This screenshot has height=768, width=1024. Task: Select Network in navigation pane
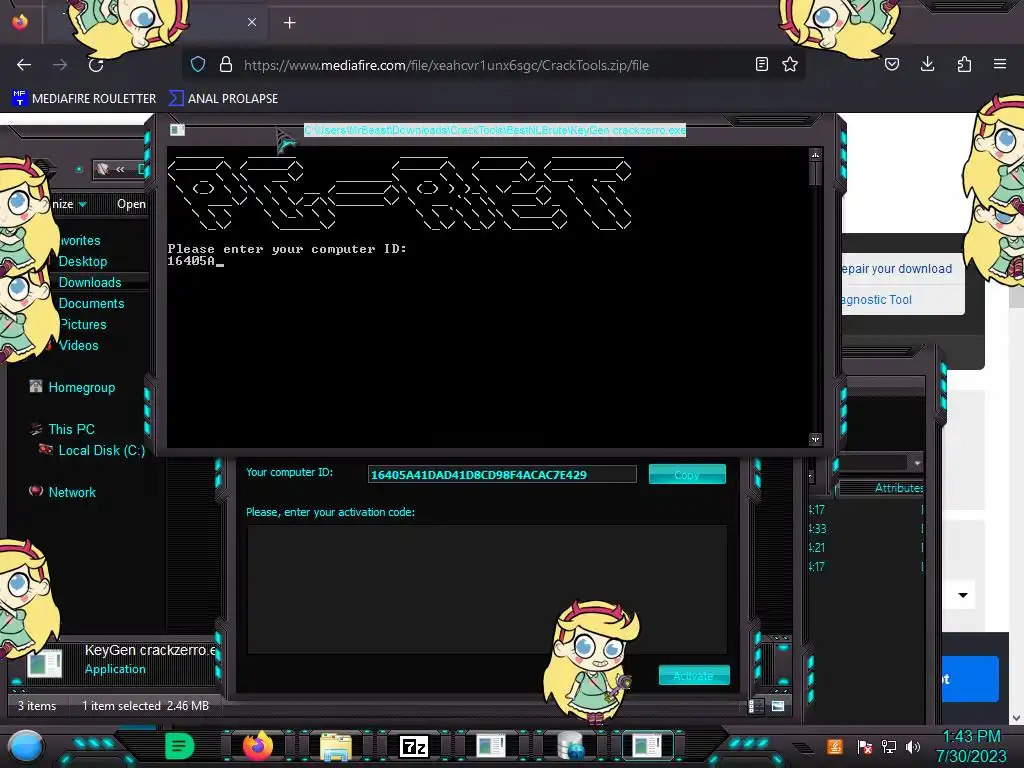coord(72,492)
